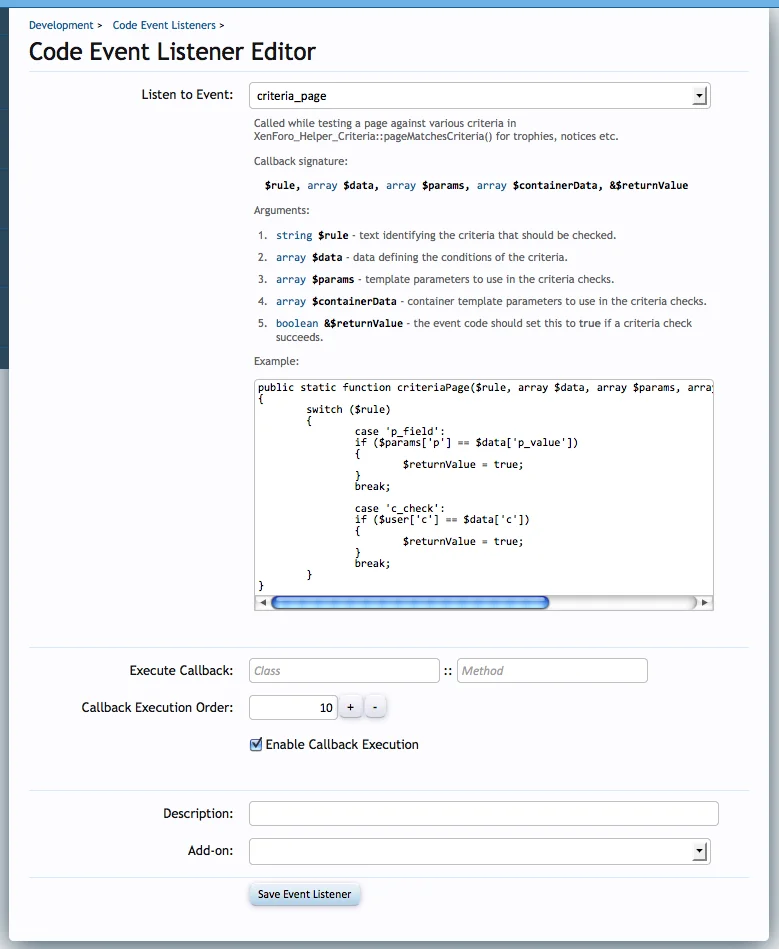
Task: Open the Listen to Event dropdown
Action: coord(479,96)
